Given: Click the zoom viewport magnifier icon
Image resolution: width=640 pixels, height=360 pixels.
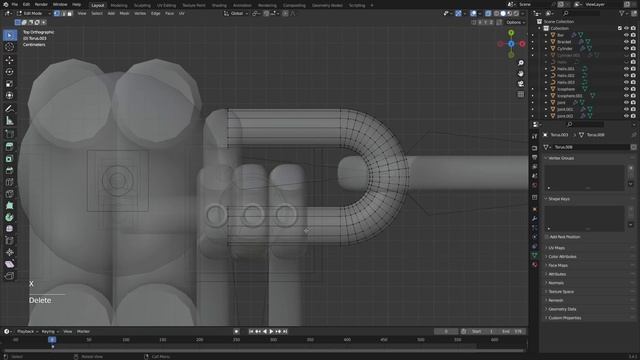Looking at the screenshot, I should click(521, 63).
